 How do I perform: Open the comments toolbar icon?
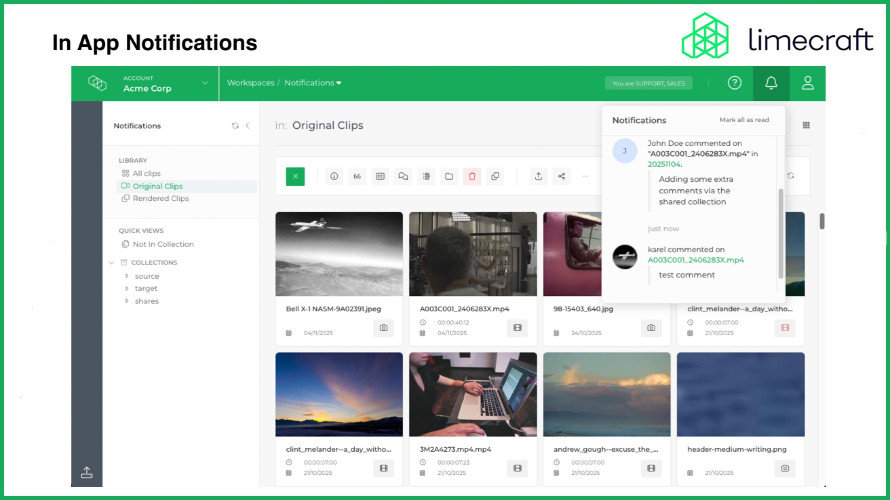[403, 177]
